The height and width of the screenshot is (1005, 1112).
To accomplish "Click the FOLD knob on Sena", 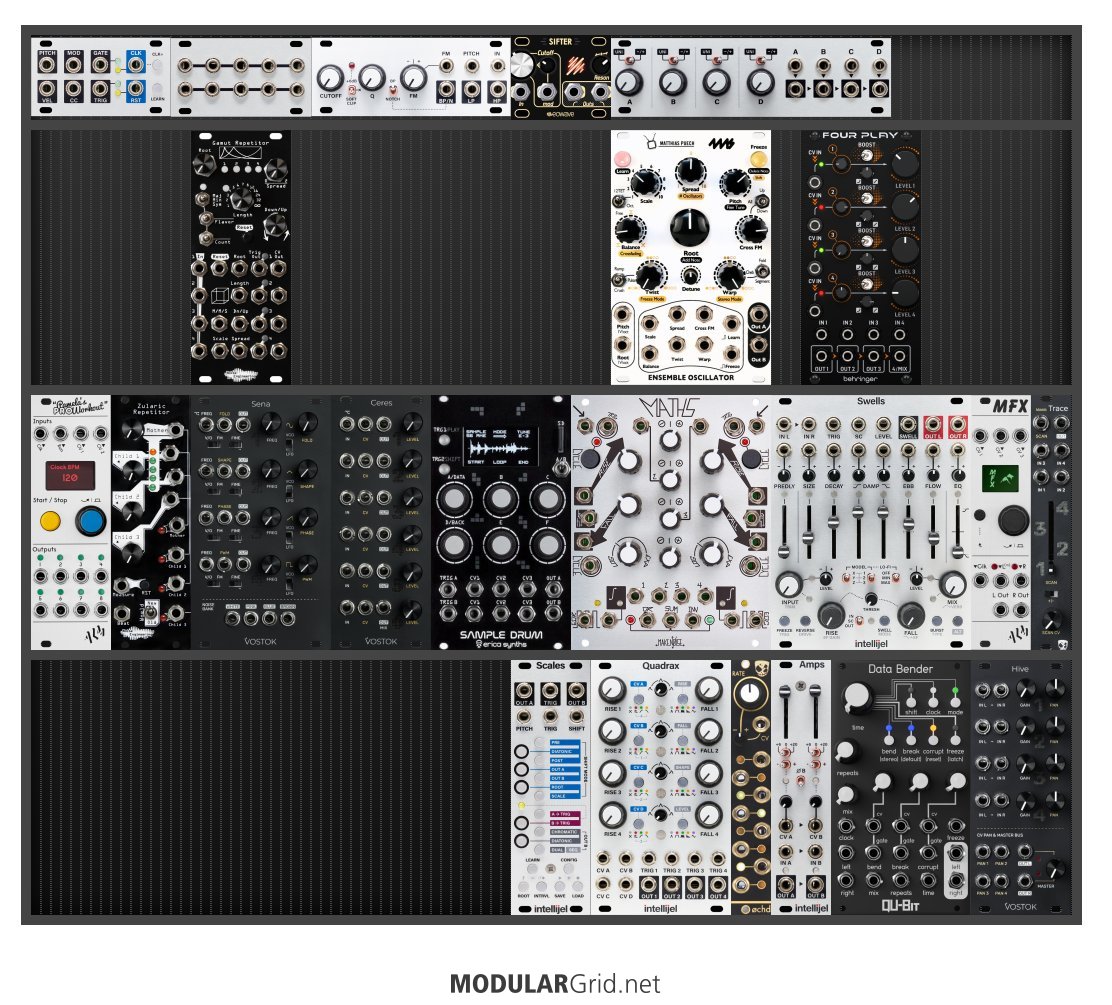I will tap(307, 424).
